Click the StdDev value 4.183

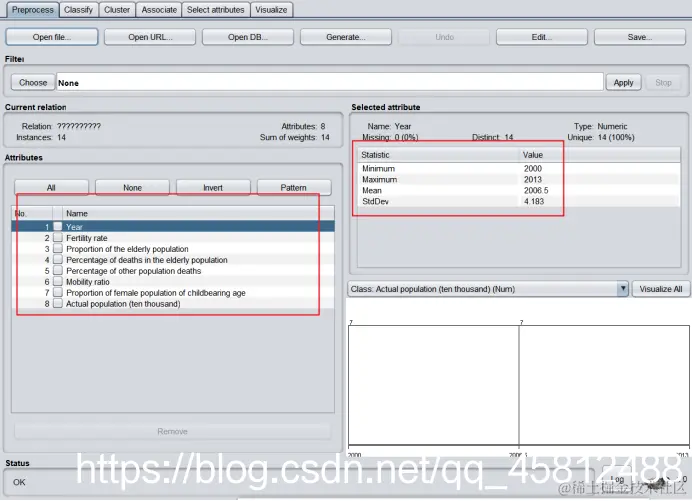click(534, 202)
